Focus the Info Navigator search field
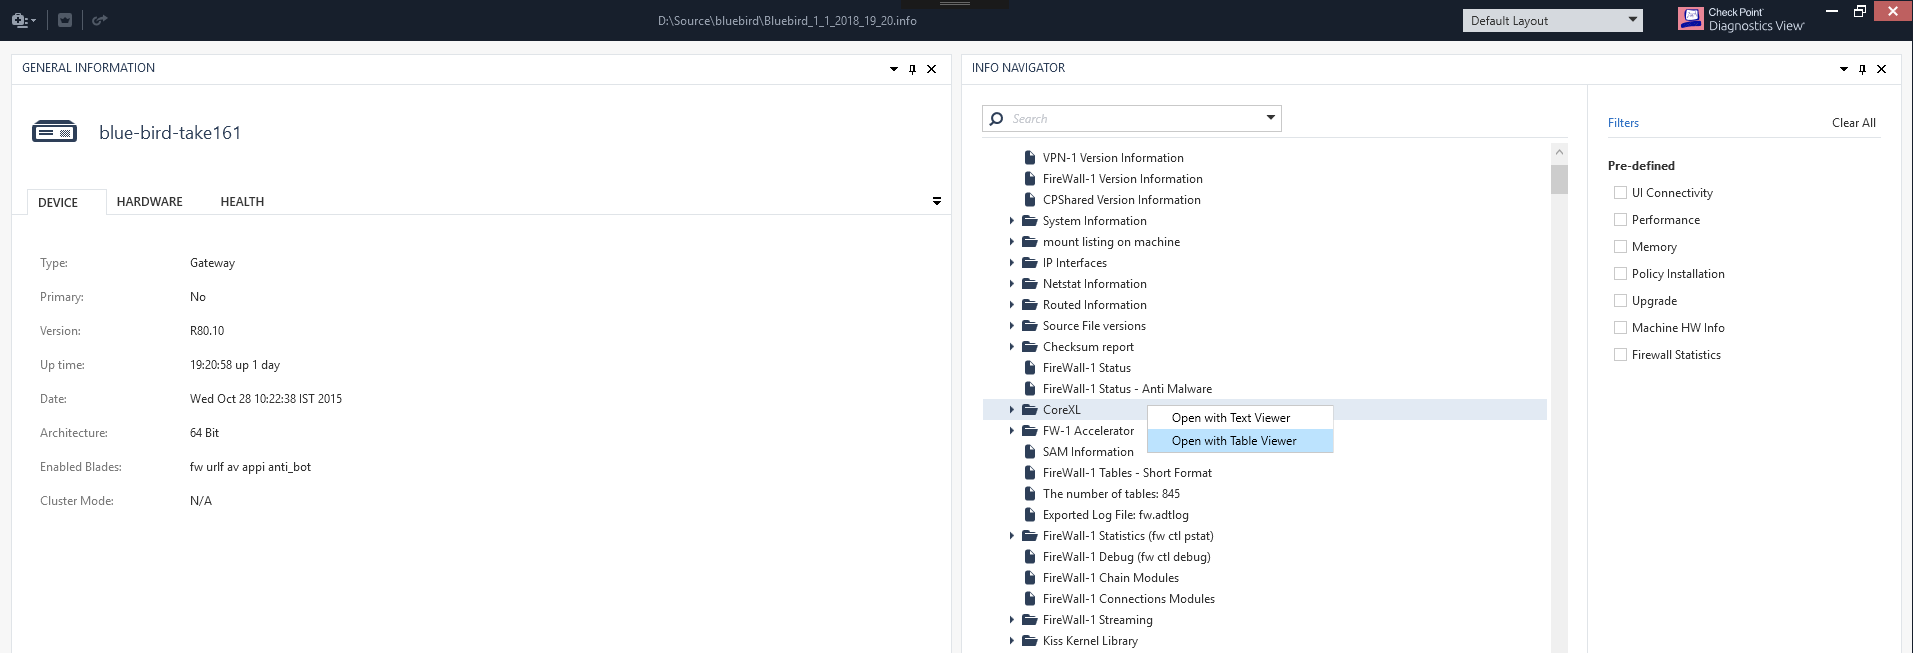 click(x=1132, y=119)
